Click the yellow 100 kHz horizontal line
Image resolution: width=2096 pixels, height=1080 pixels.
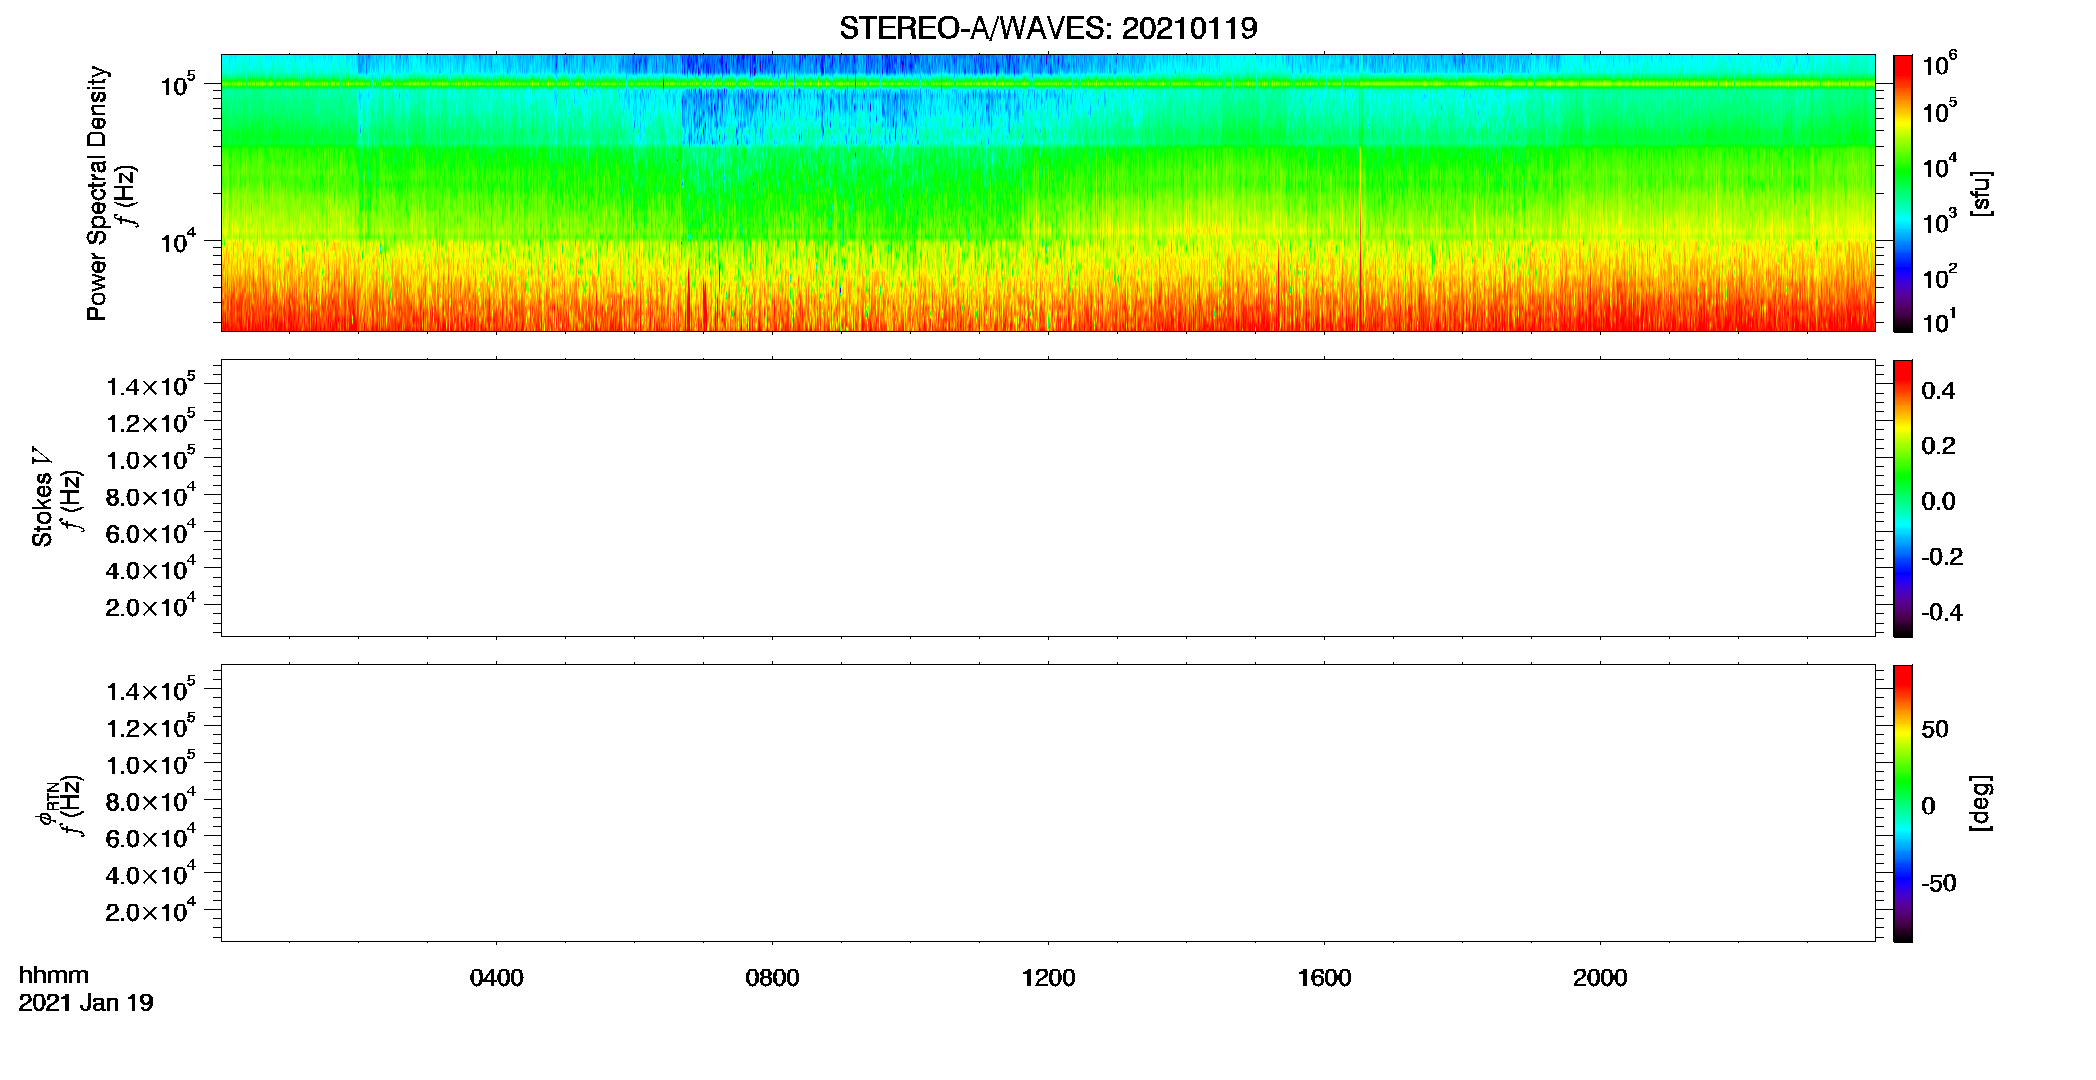1047,84
